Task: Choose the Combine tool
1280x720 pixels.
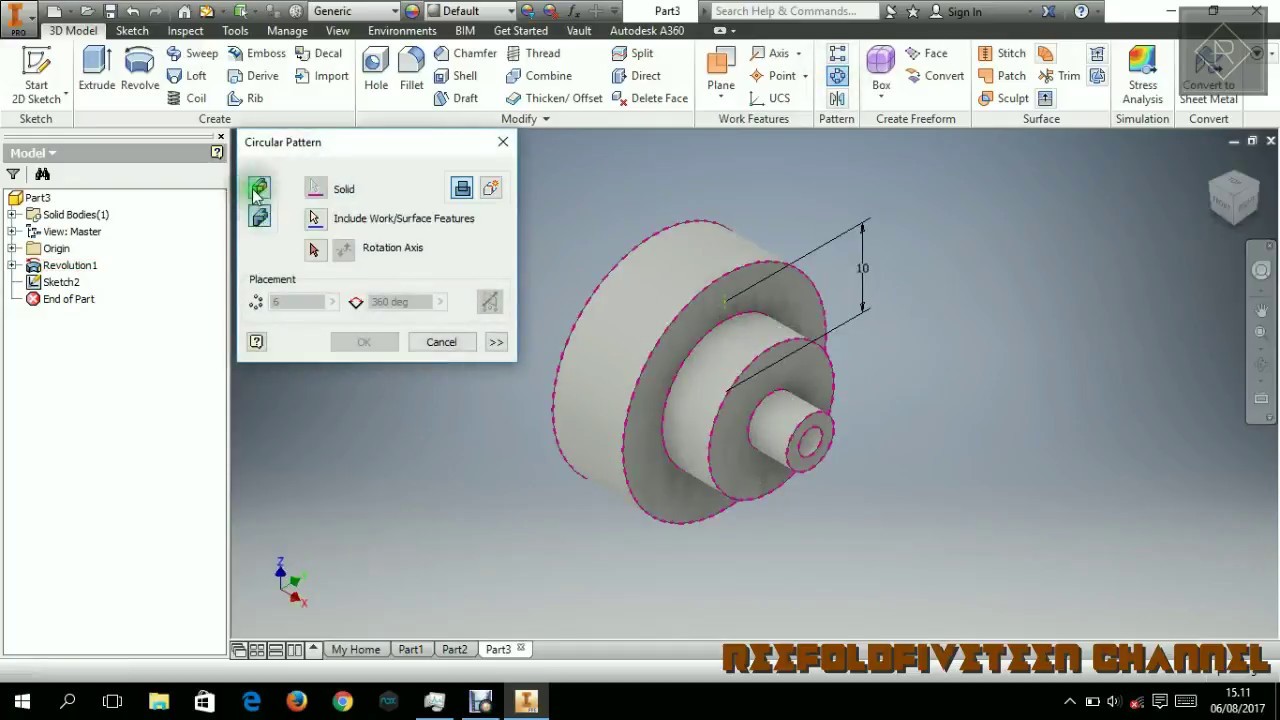Action: tap(539, 76)
